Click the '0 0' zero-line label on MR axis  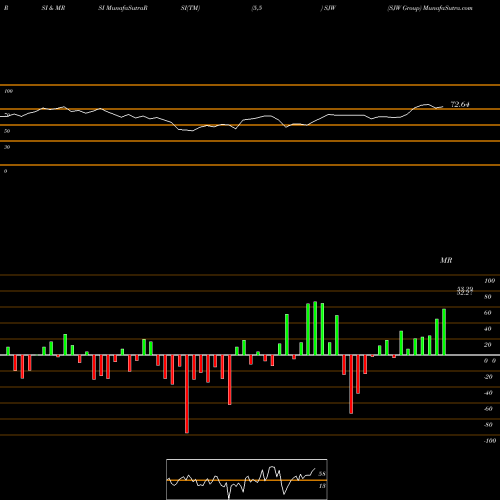pos(490,361)
